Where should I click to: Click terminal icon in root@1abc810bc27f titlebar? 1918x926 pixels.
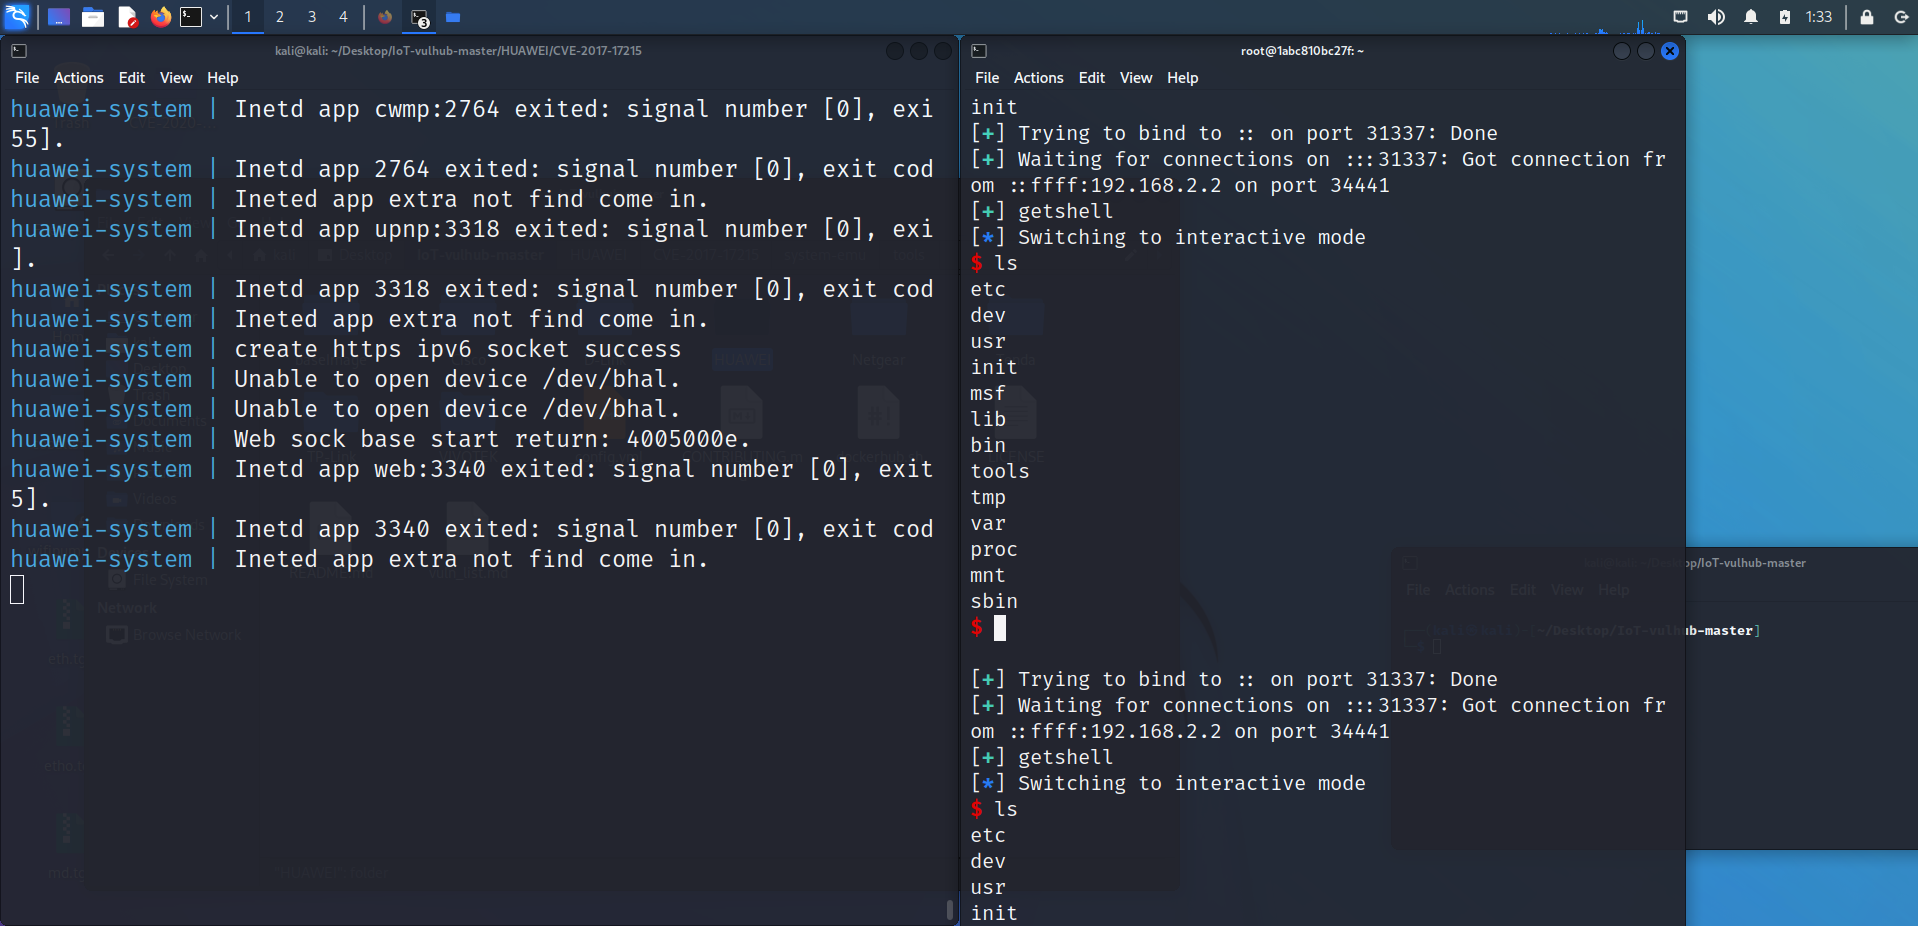click(979, 51)
